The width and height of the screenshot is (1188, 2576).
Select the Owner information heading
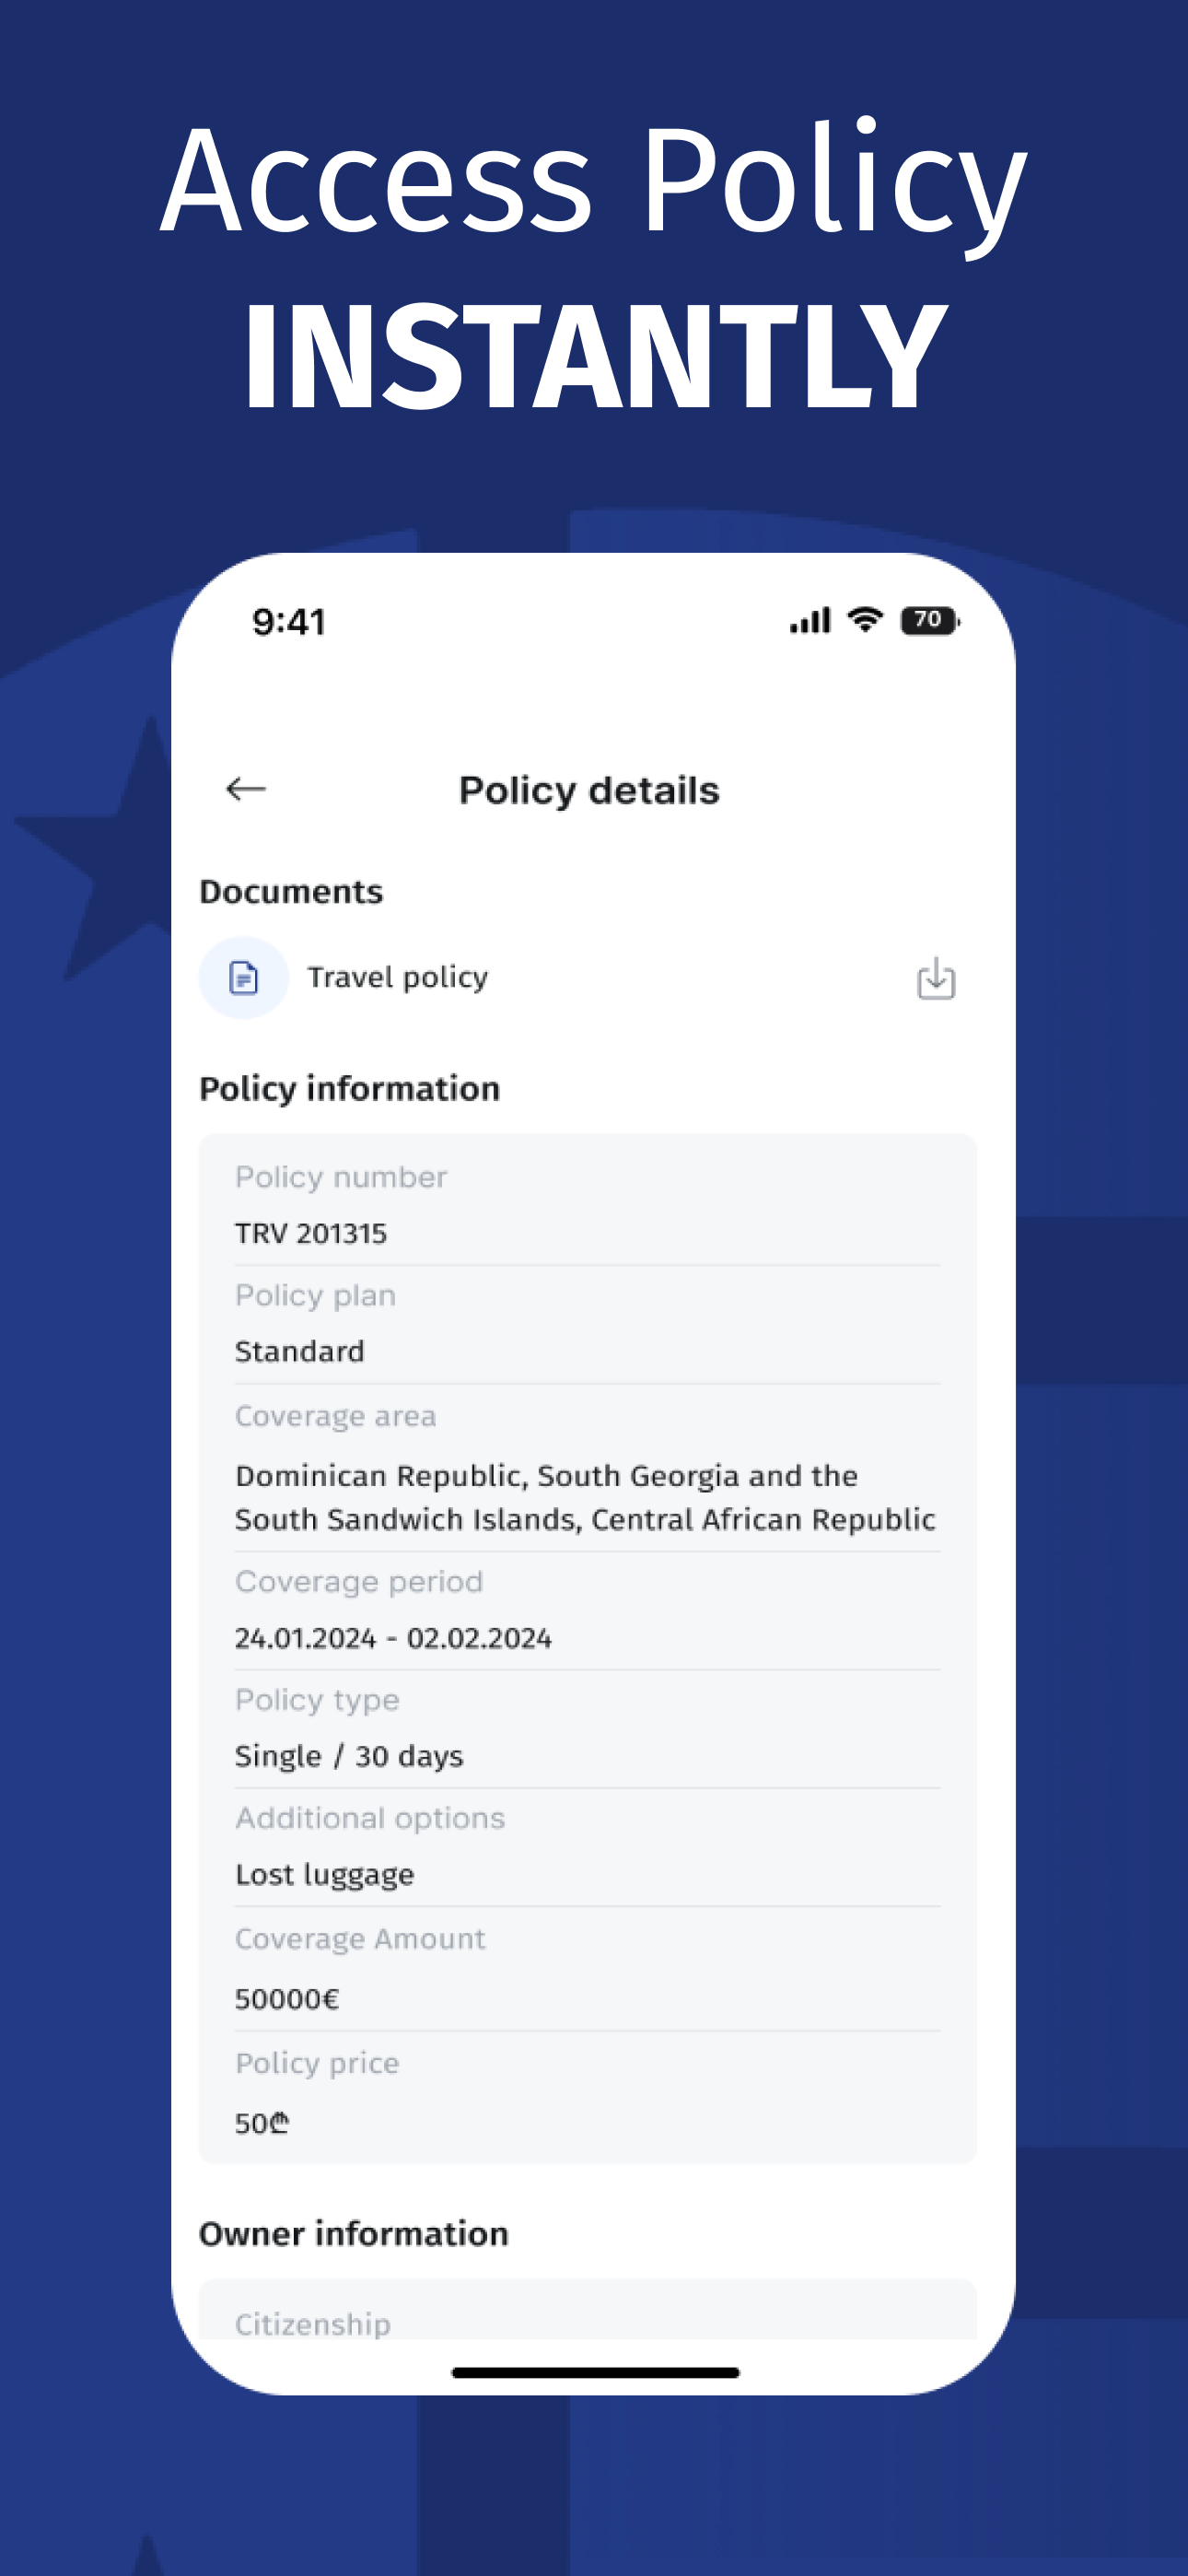coord(354,2233)
